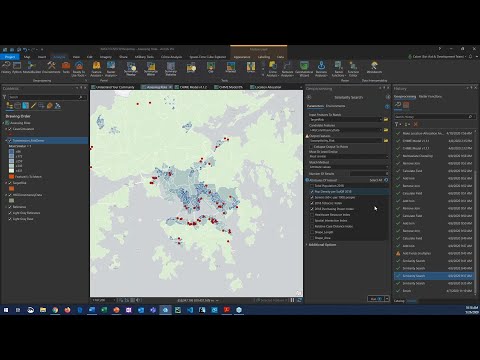480x360 pixels.
Task: Toggle visibility of Light Gray Base layer
Action: [10, 219]
